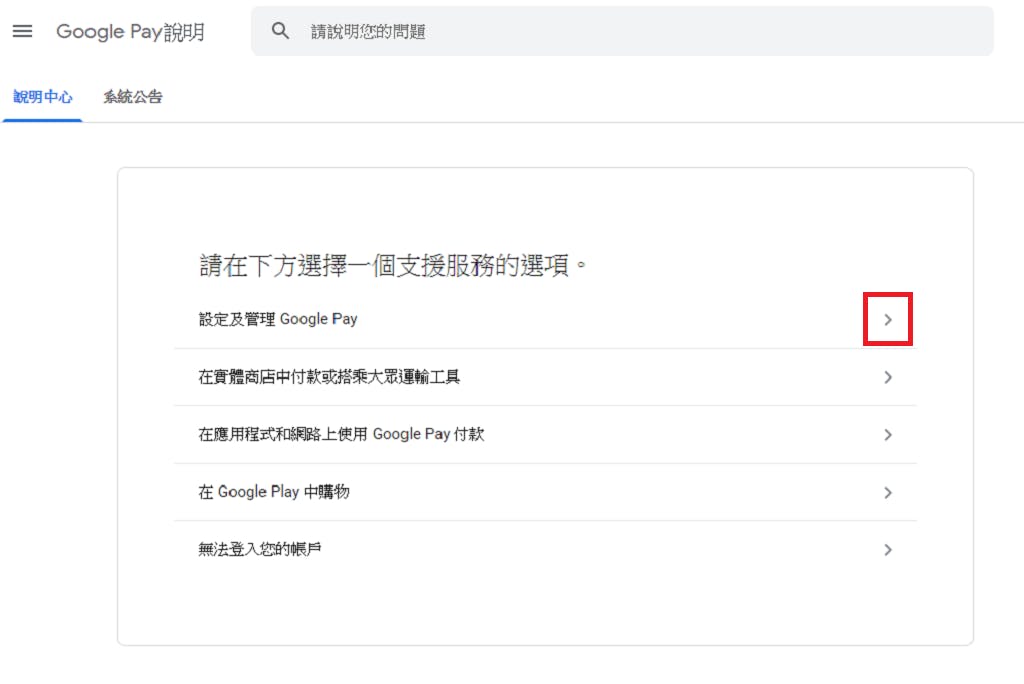Viewport: 1024px width, 684px height.
Task: Open 在應用程式和網路上使用 Google Pay 付款
Action: (x=545, y=434)
